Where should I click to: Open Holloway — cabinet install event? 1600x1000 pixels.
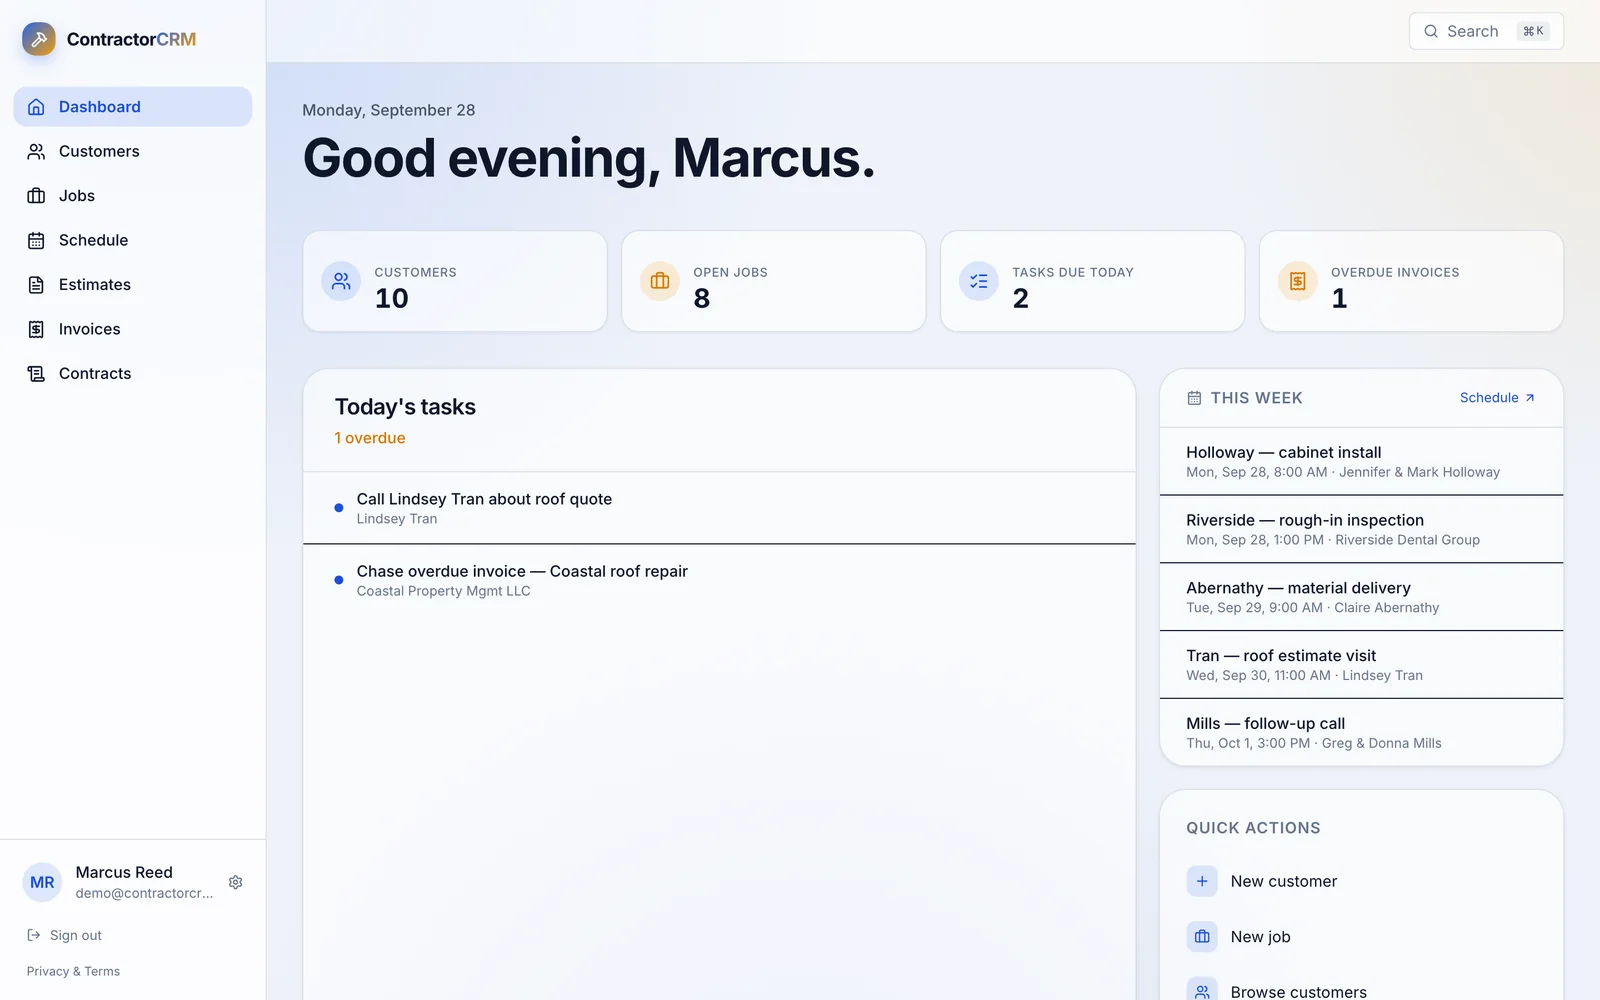pyautogui.click(x=1361, y=461)
